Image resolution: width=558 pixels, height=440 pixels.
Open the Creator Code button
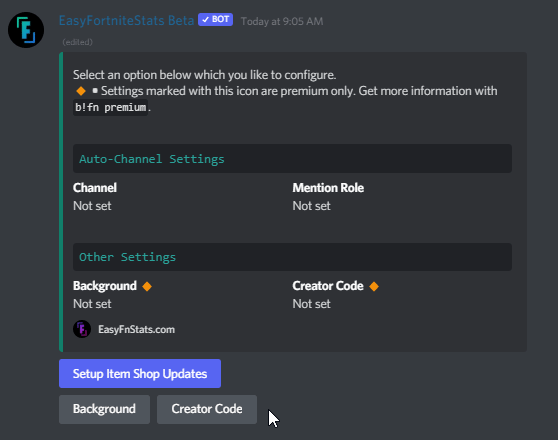coord(207,409)
